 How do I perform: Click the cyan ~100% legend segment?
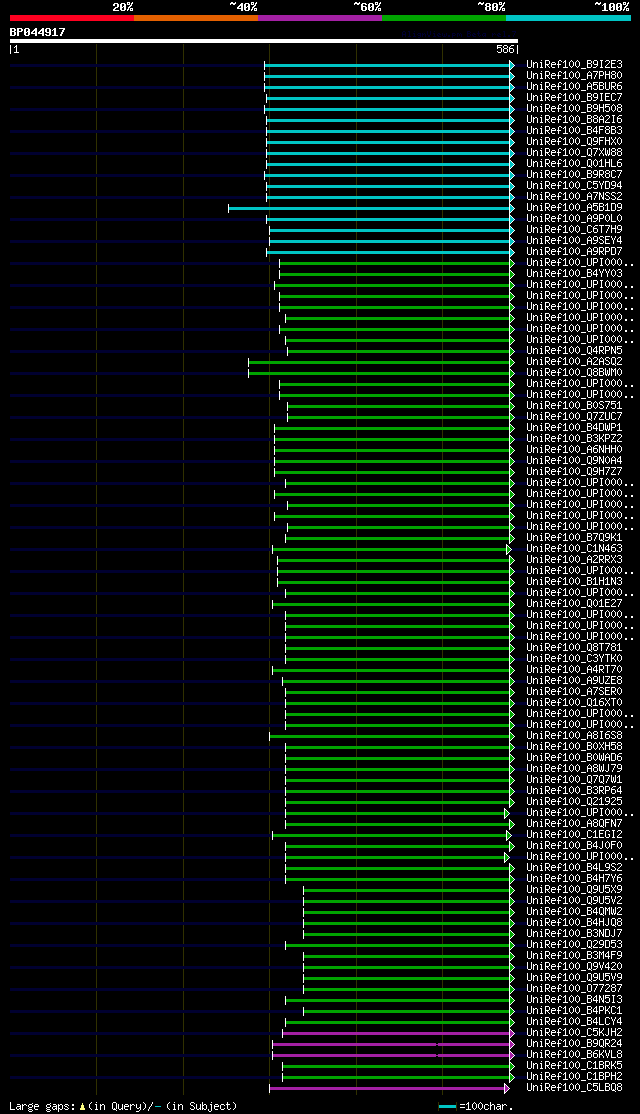click(x=568, y=18)
